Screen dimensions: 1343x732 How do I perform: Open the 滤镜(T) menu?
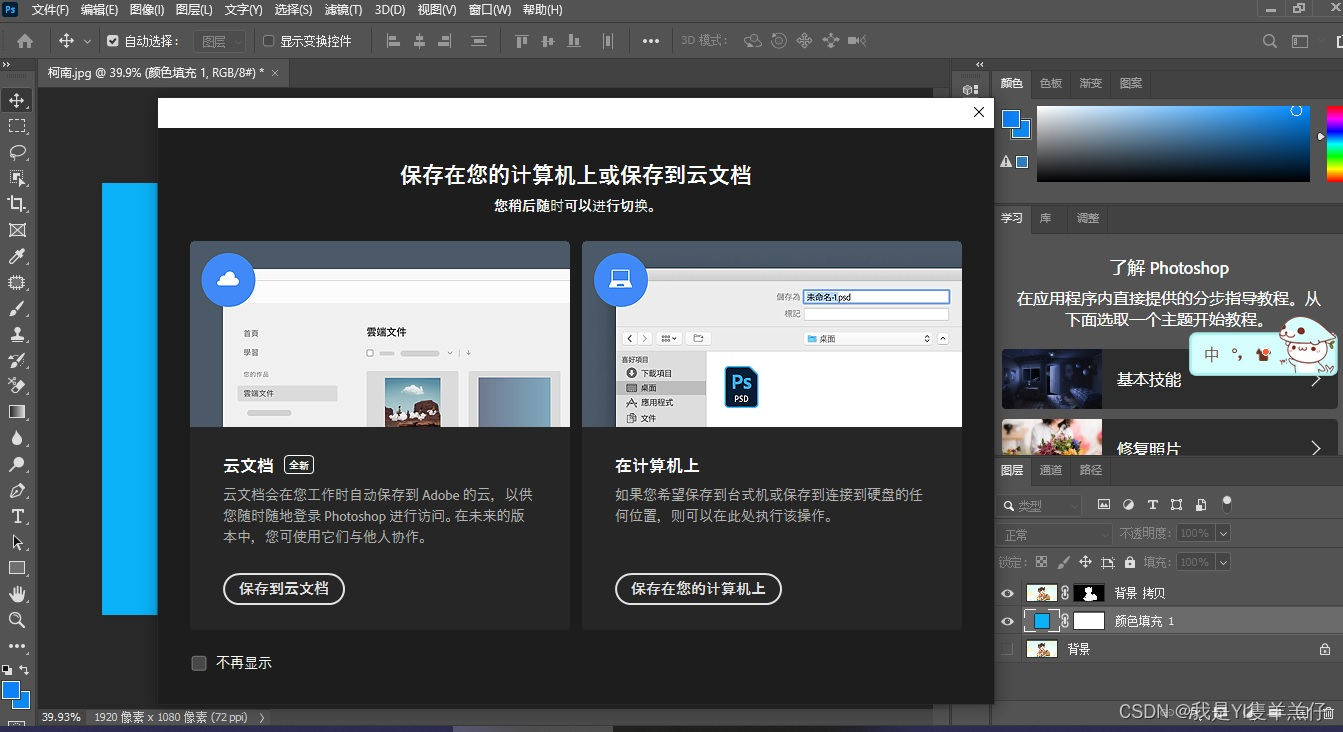point(343,10)
